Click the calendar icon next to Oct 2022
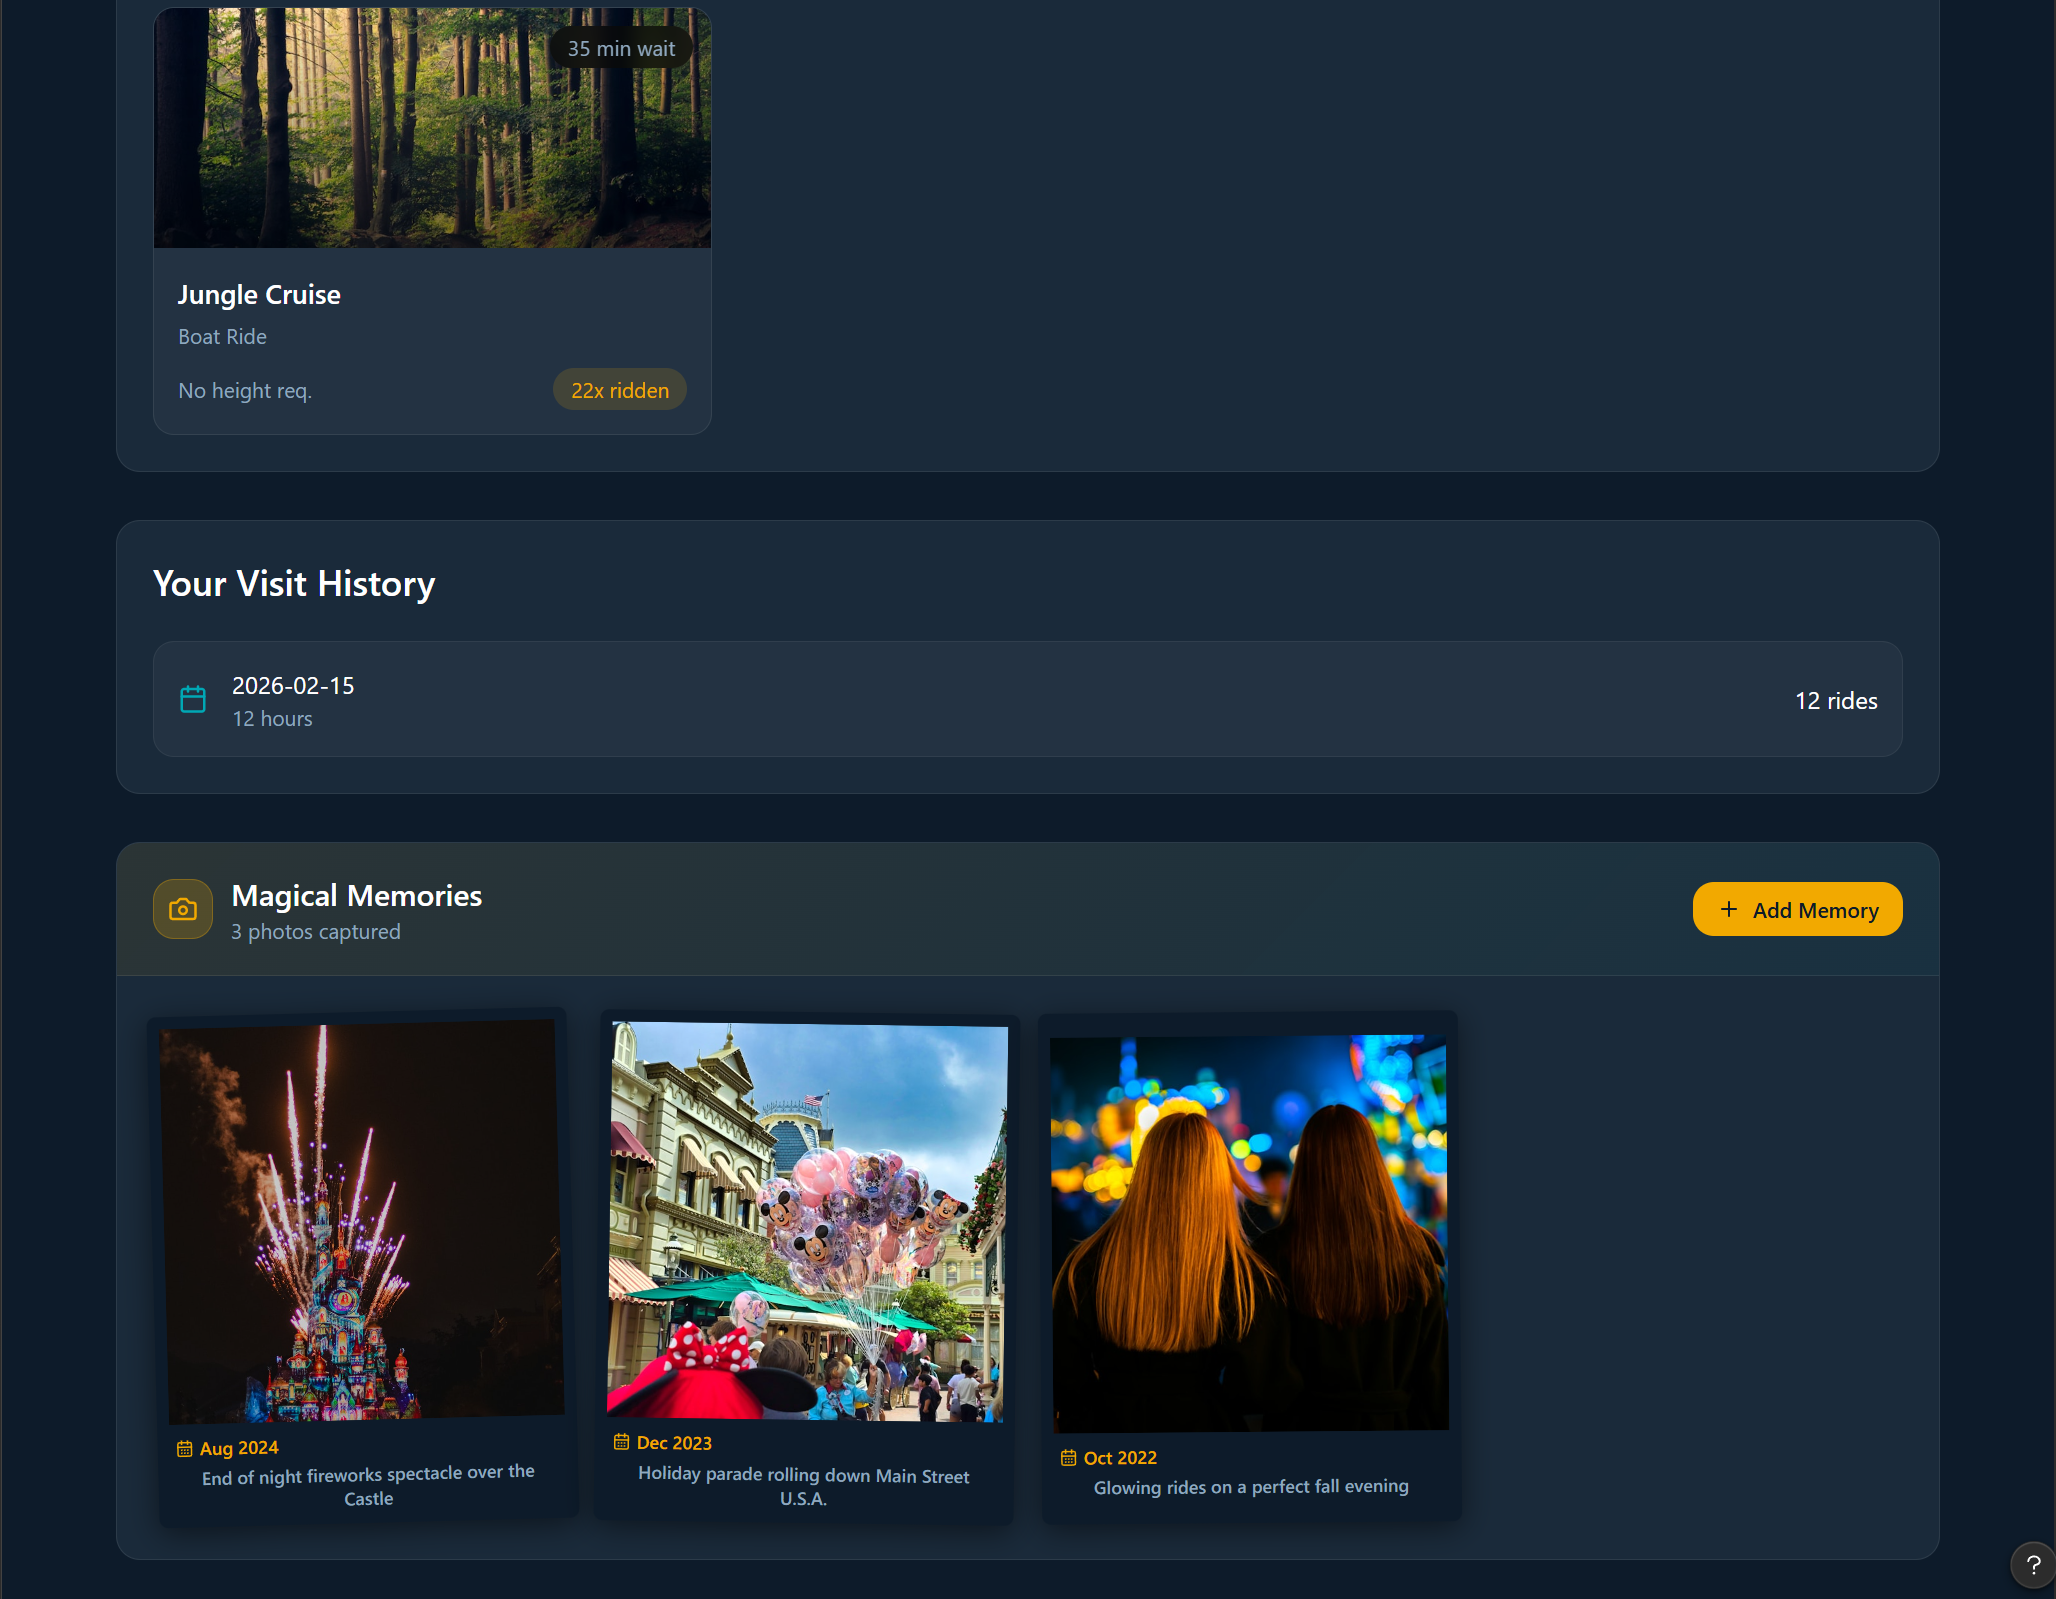 [x=1068, y=1458]
